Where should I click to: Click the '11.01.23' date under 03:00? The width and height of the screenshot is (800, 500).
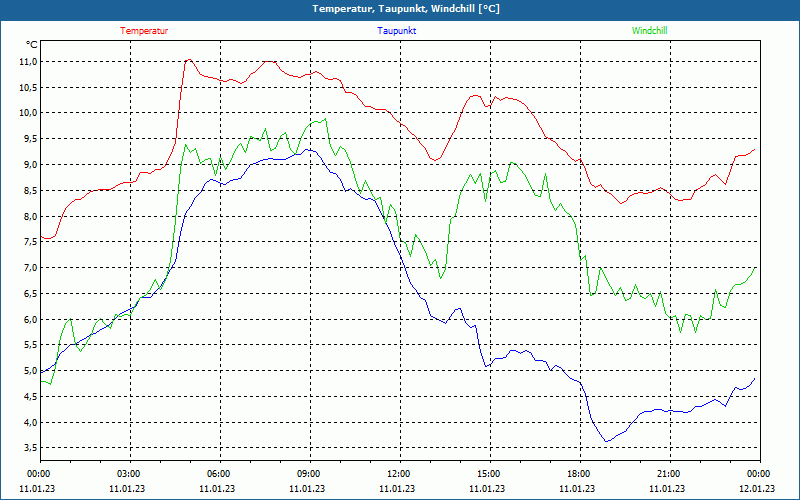coord(127,488)
